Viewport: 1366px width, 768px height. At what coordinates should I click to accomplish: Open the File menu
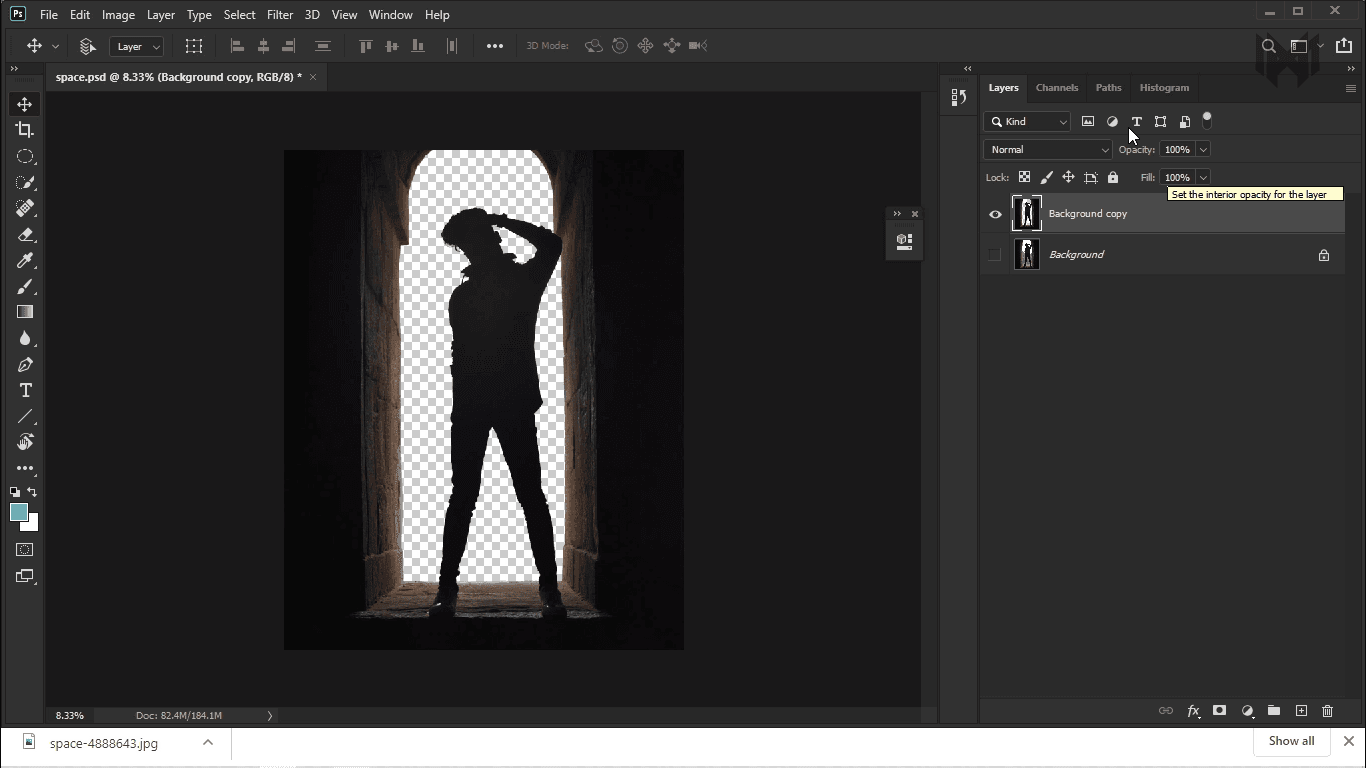click(x=49, y=15)
